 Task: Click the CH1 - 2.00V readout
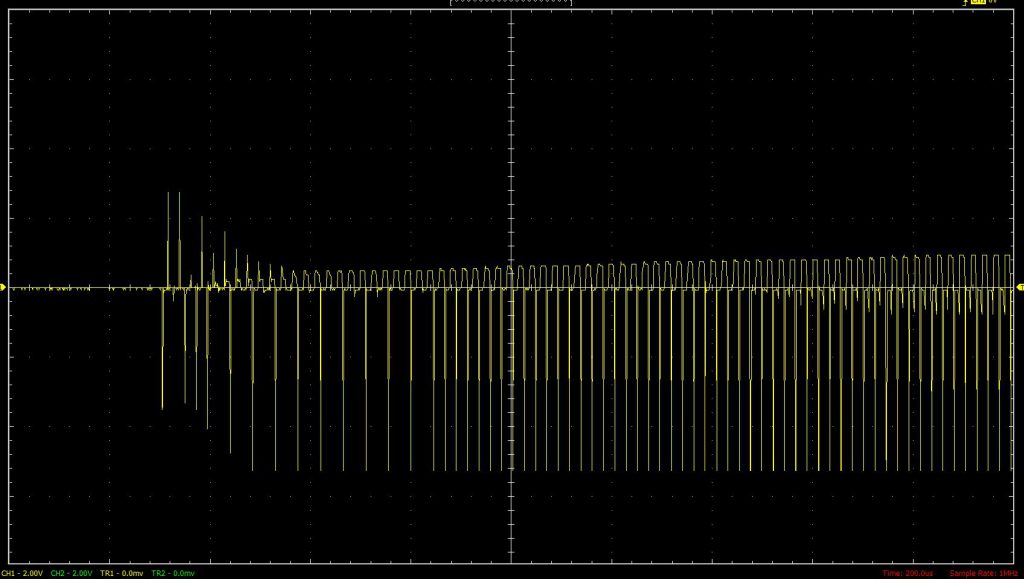pyautogui.click(x=22, y=573)
